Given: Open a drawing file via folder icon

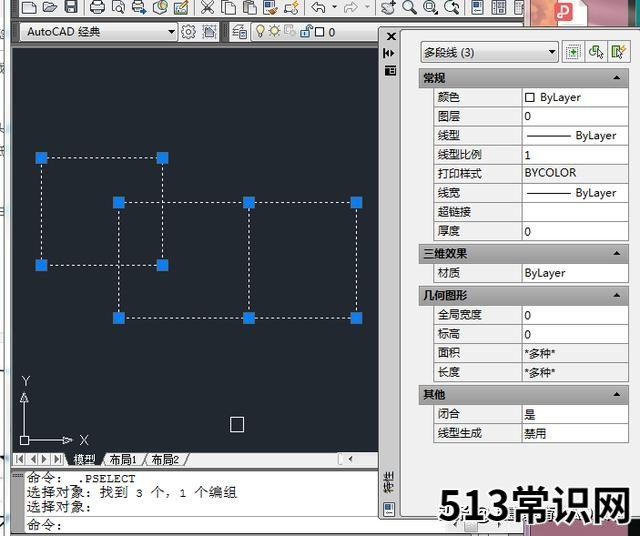Looking at the screenshot, I should point(50,7).
